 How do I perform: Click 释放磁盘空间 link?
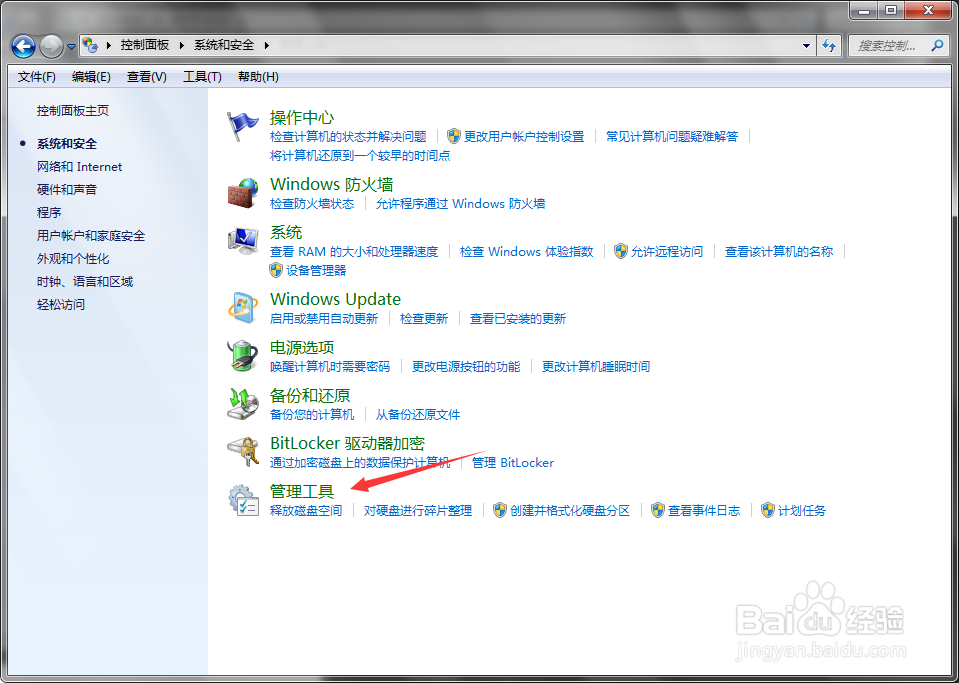click(306, 510)
